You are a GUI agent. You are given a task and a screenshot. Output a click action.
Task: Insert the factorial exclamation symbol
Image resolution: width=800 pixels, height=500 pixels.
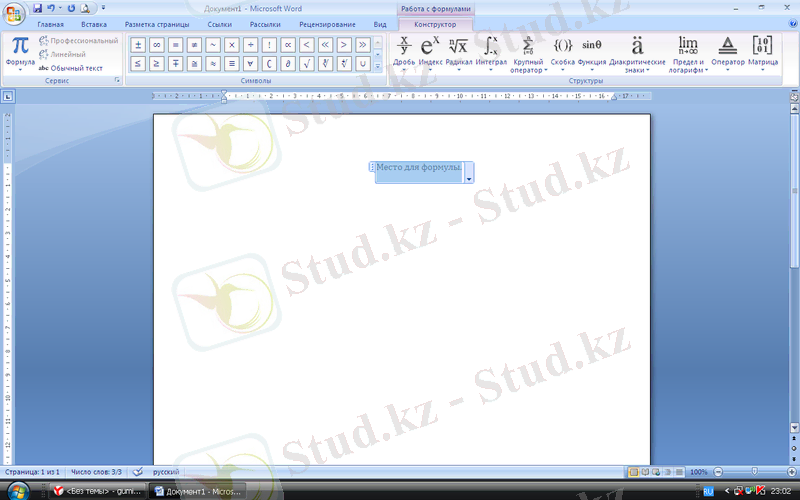[269, 45]
